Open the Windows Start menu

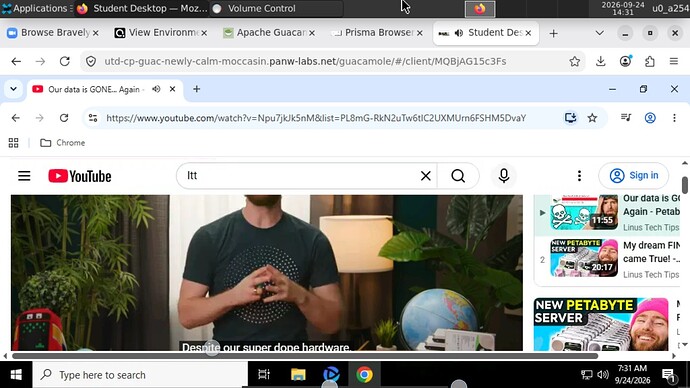[x=16, y=375]
